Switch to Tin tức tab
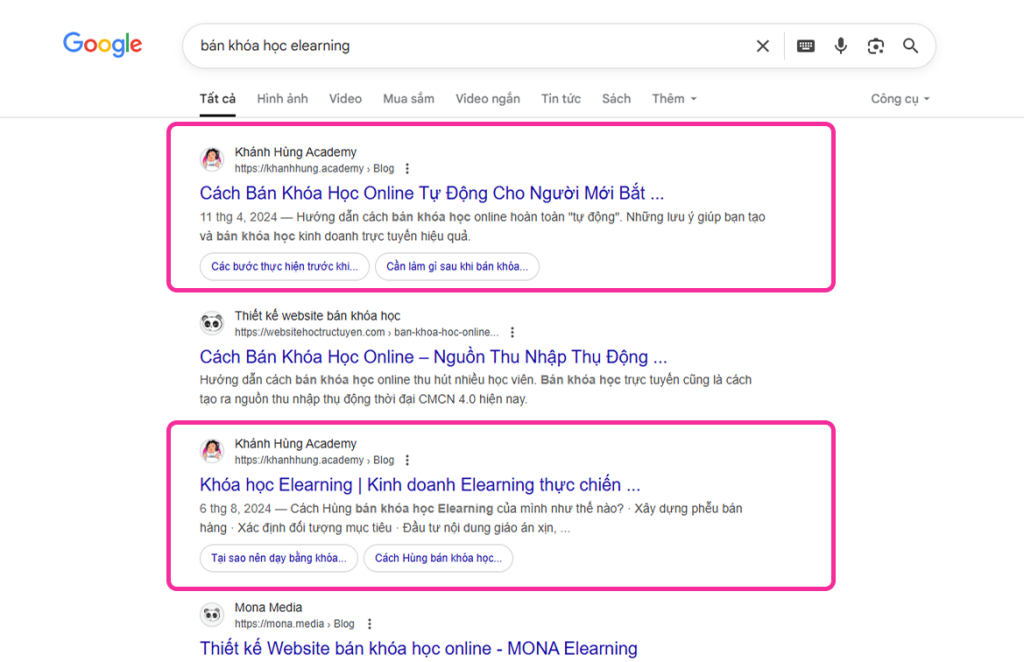 560,99
